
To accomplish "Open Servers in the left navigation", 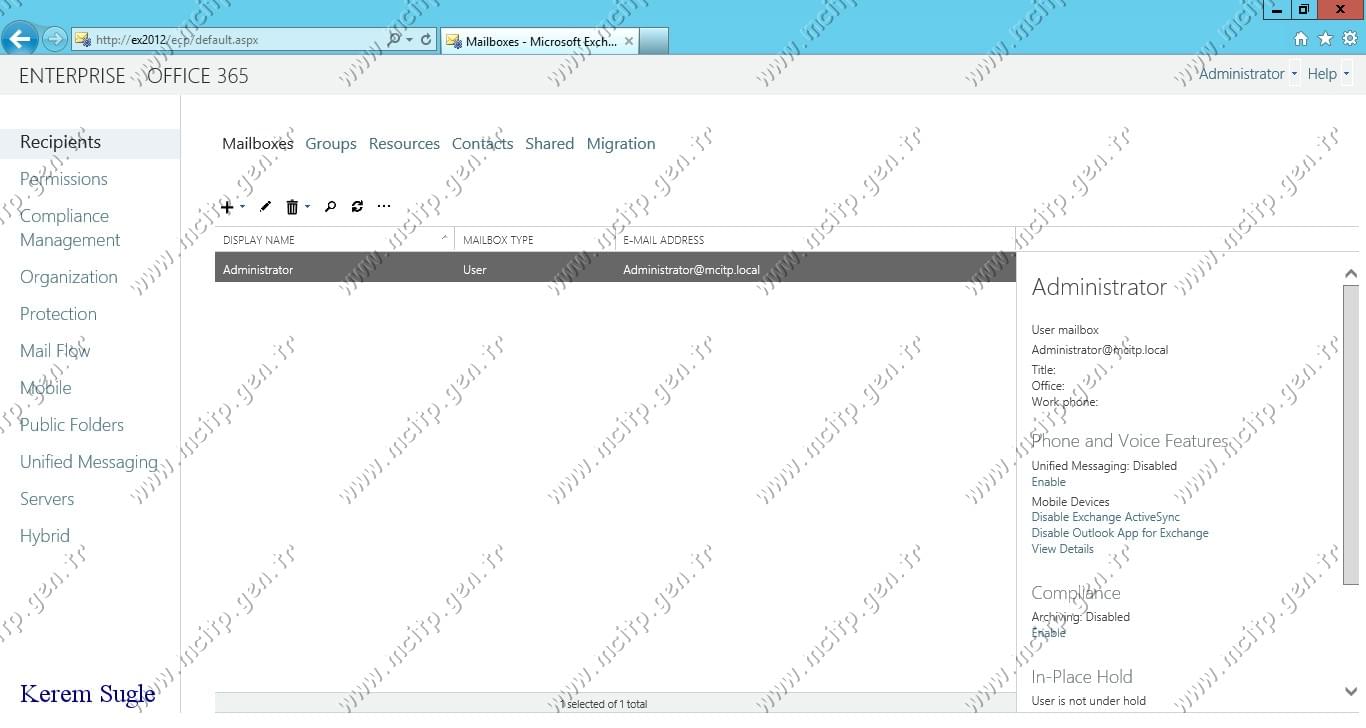I will pyautogui.click(x=47, y=499).
